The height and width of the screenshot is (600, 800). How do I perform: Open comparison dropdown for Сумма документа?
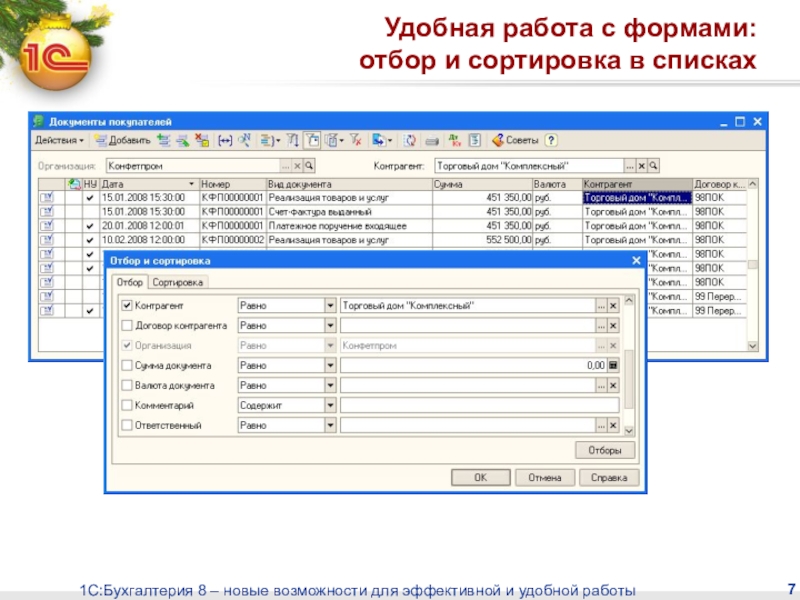click(x=330, y=365)
